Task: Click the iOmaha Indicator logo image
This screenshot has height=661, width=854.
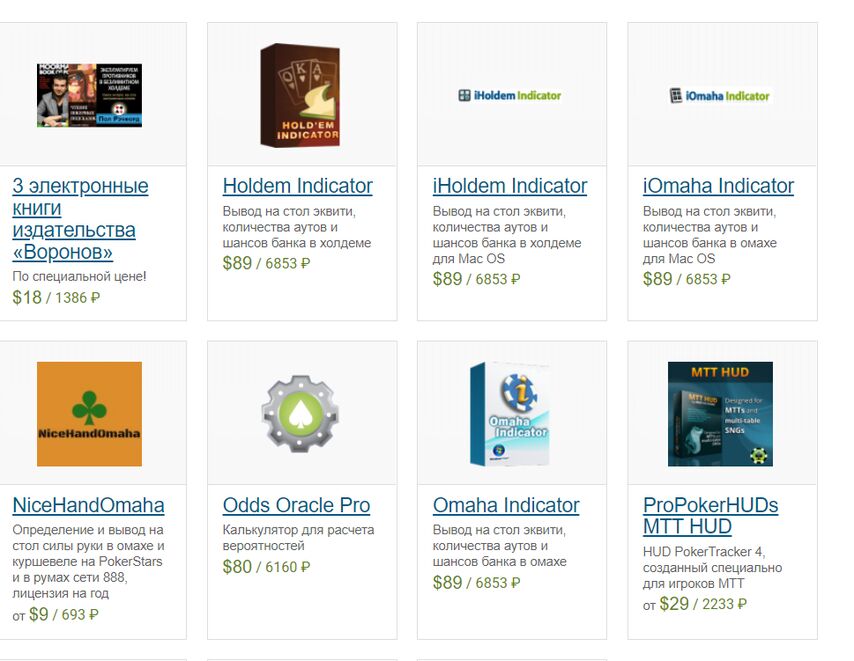Action: pyautogui.click(x=719, y=96)
